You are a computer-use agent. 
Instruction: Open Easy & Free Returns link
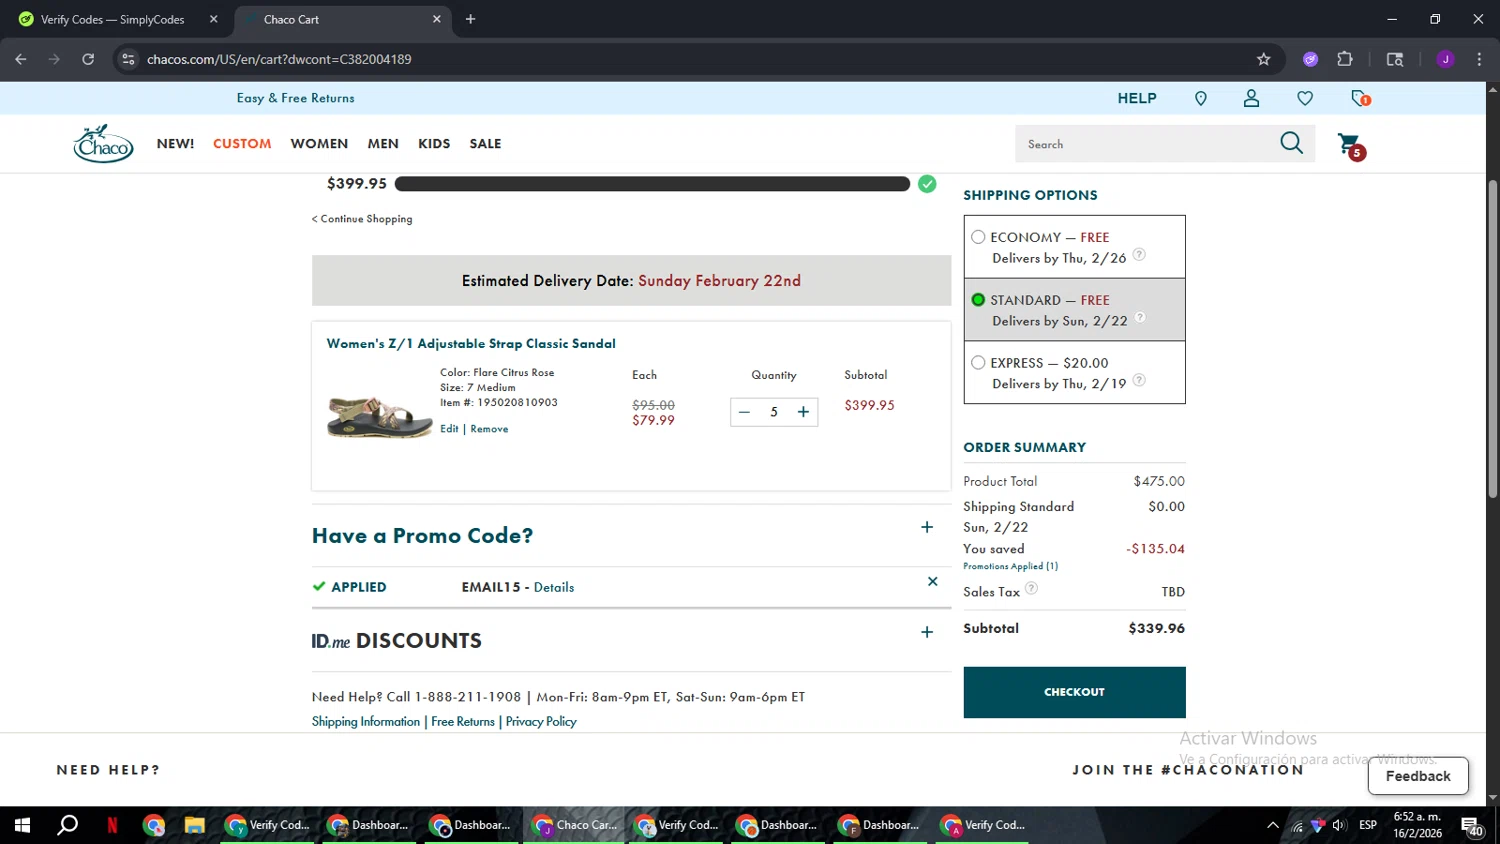[295, 98]
